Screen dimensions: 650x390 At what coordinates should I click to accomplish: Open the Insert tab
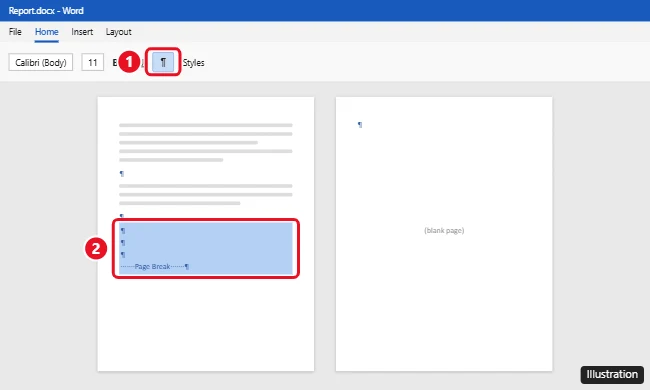pyautogui.click(x=82, y=31)
